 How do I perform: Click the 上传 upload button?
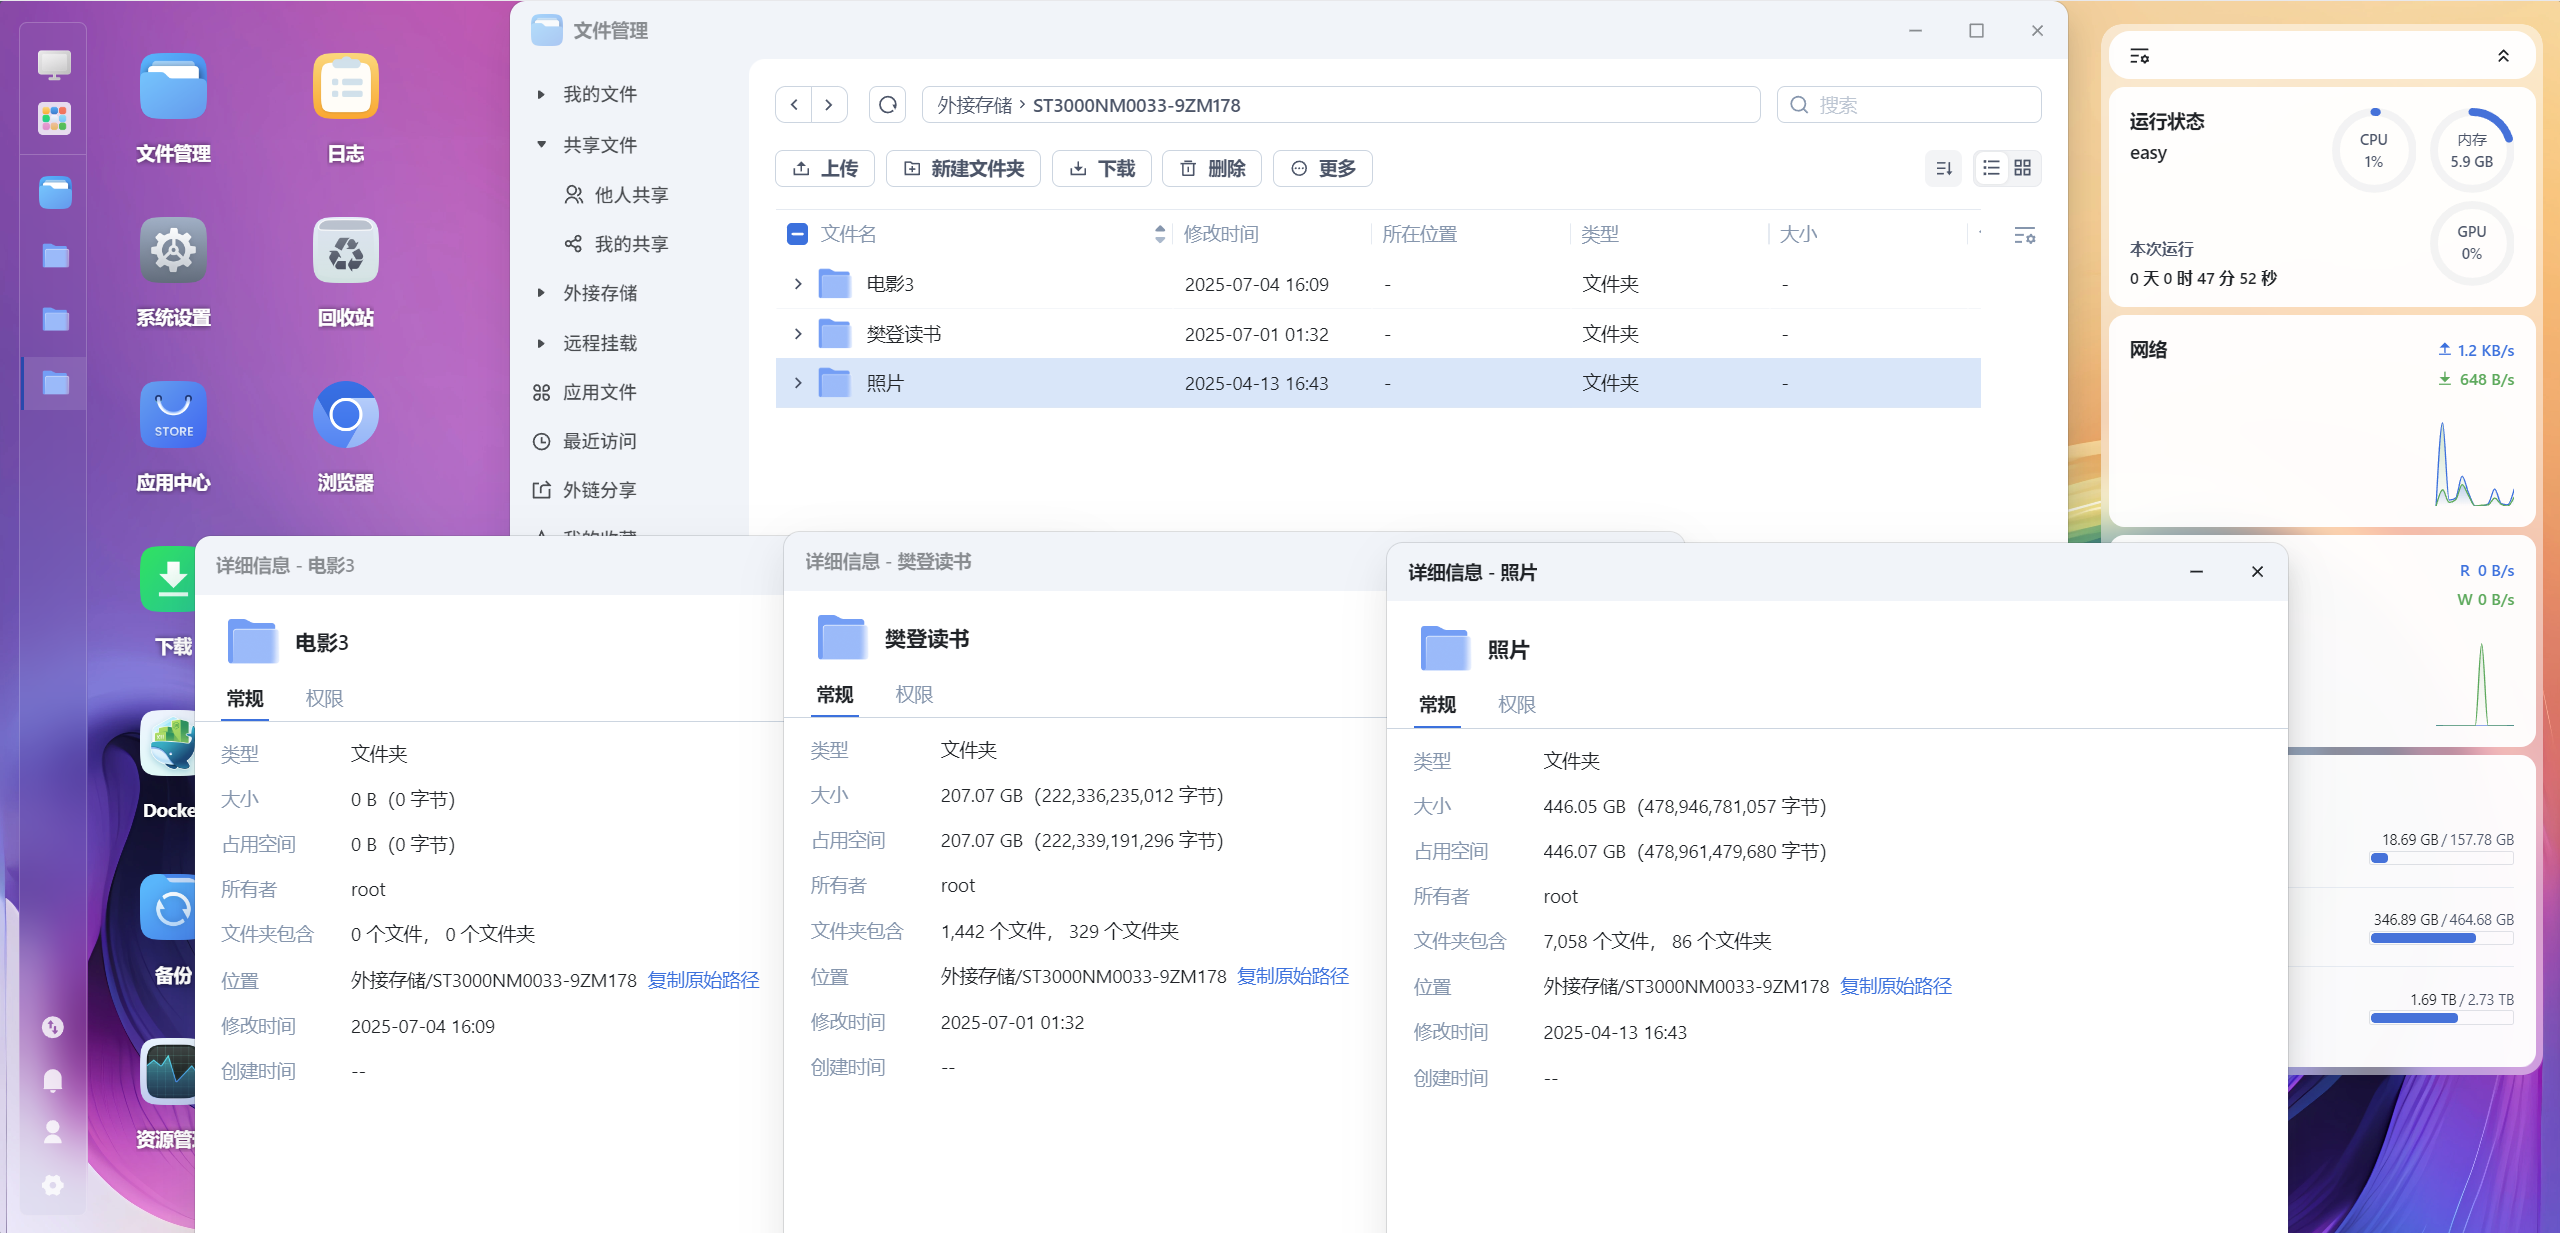825,168
